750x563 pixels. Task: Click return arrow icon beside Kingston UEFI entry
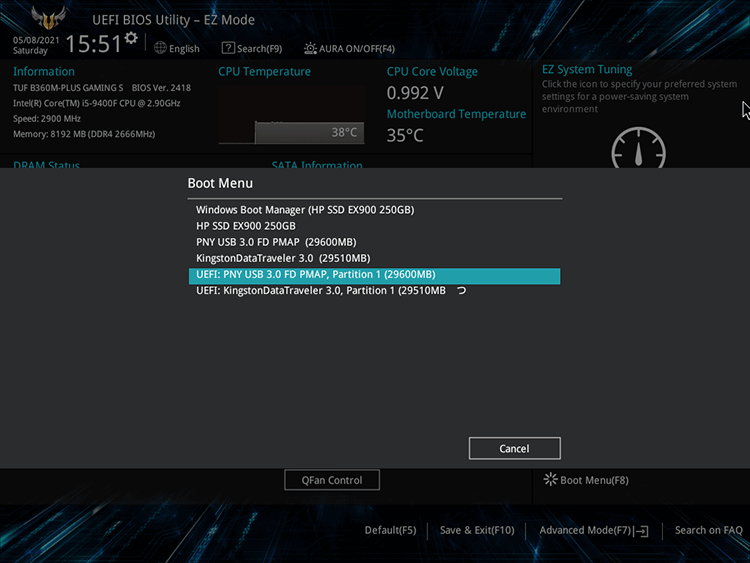click(462, 290)
